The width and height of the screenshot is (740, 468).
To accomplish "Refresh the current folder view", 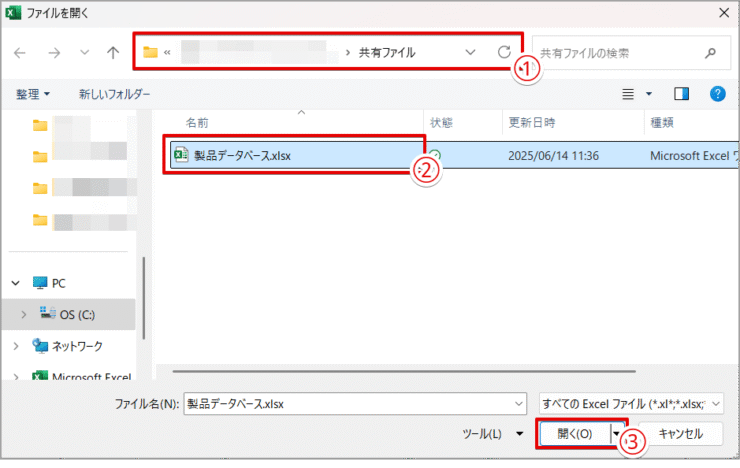I will coord(504,52).
